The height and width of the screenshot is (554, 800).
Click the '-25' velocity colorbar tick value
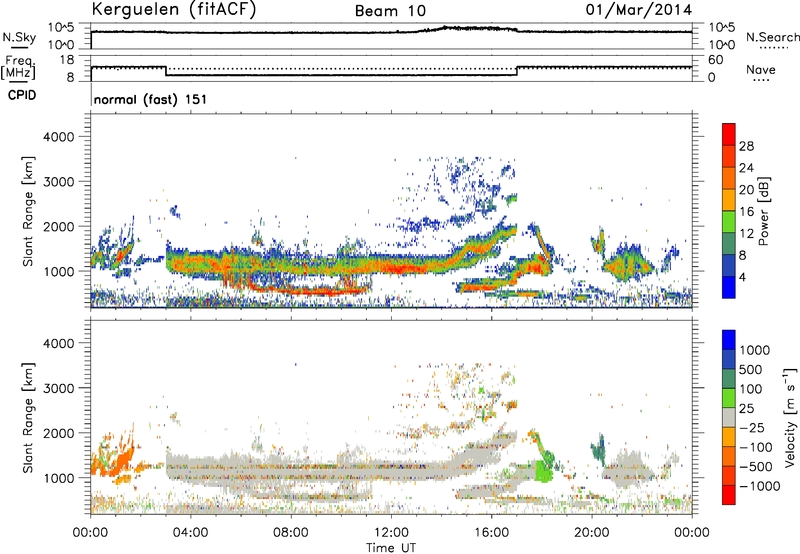coord(752,428)
